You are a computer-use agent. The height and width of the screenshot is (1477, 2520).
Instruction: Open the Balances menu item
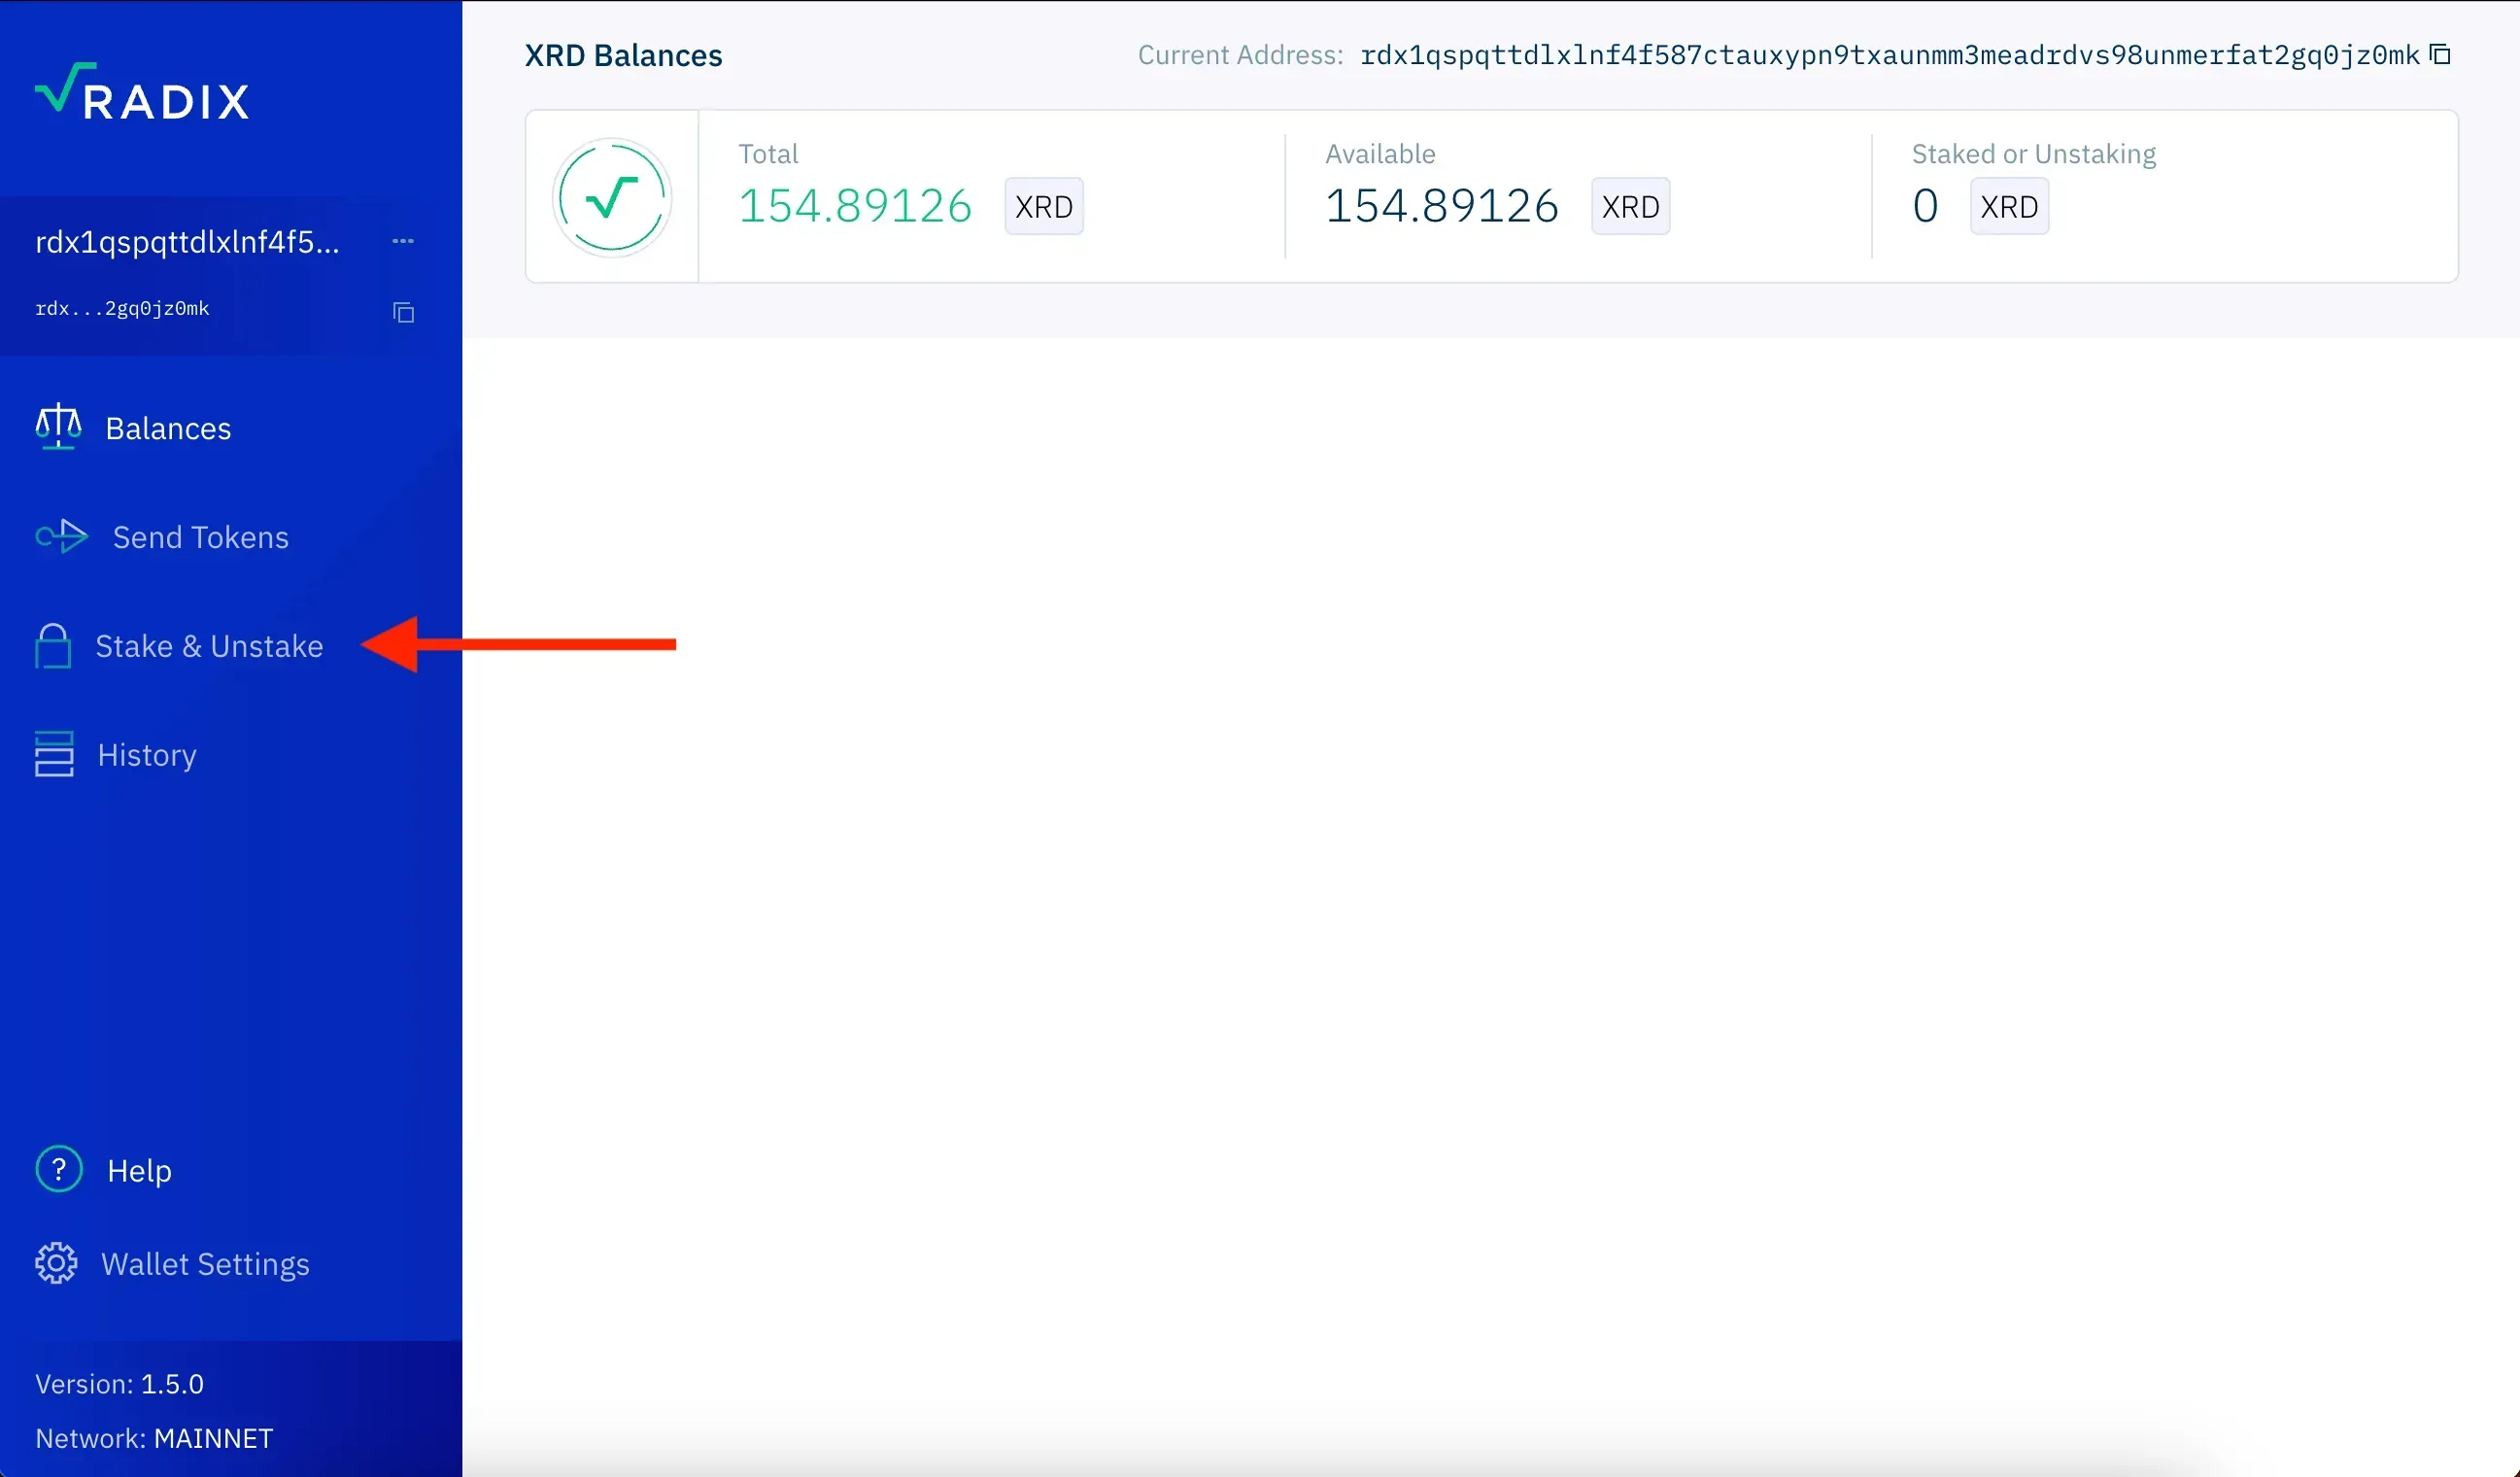[168, 428]
